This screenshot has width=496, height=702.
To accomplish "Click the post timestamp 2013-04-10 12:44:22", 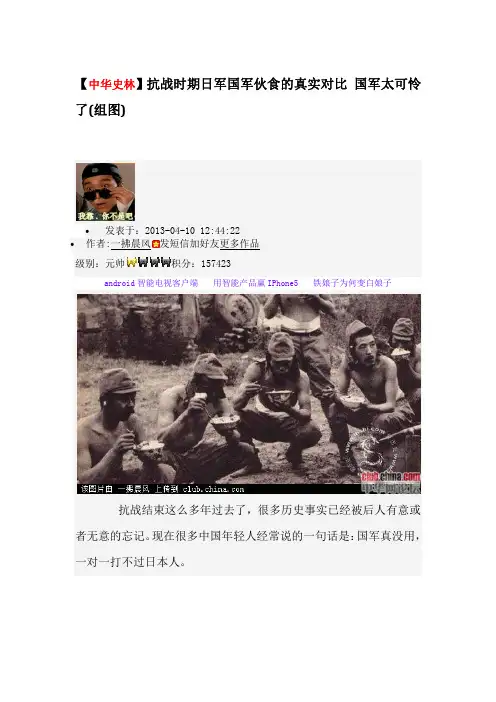I will (192, 231).
